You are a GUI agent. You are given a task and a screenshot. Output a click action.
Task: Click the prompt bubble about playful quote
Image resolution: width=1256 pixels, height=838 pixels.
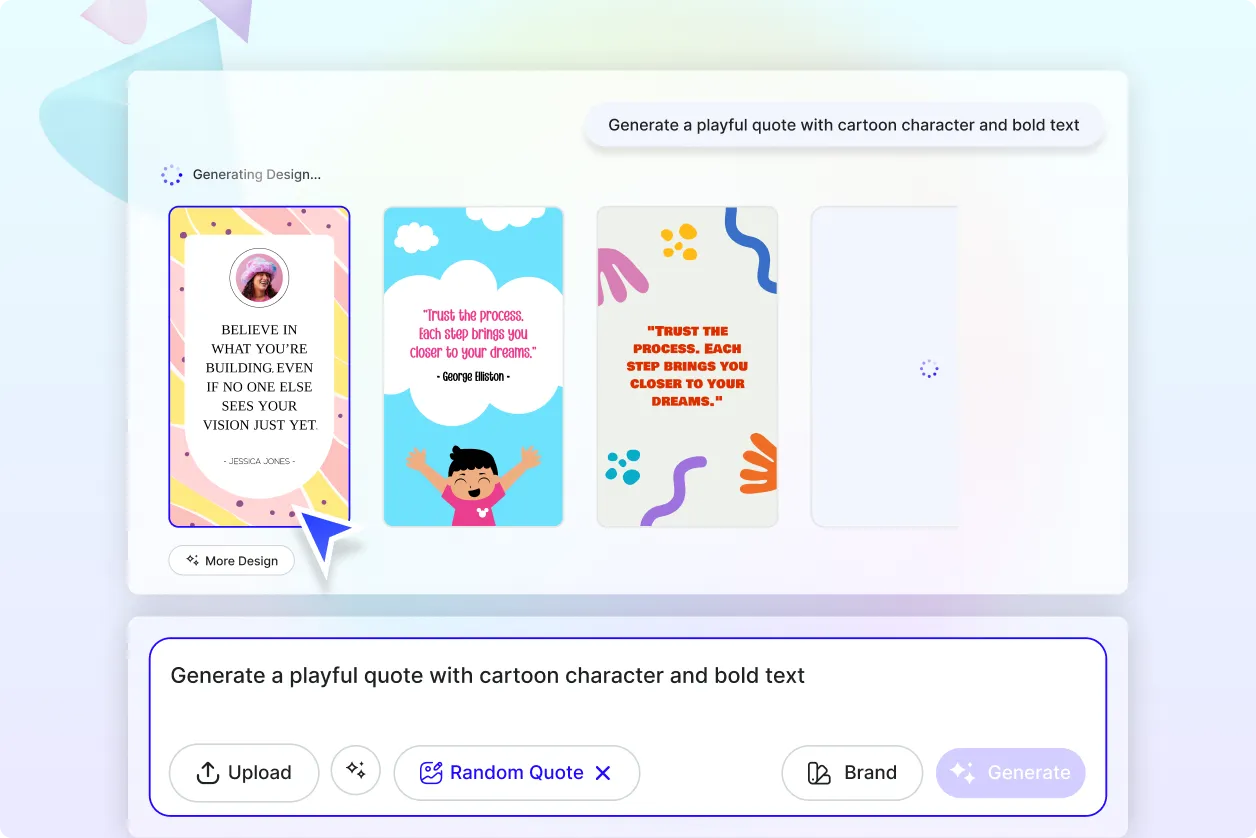click(844, 126)
